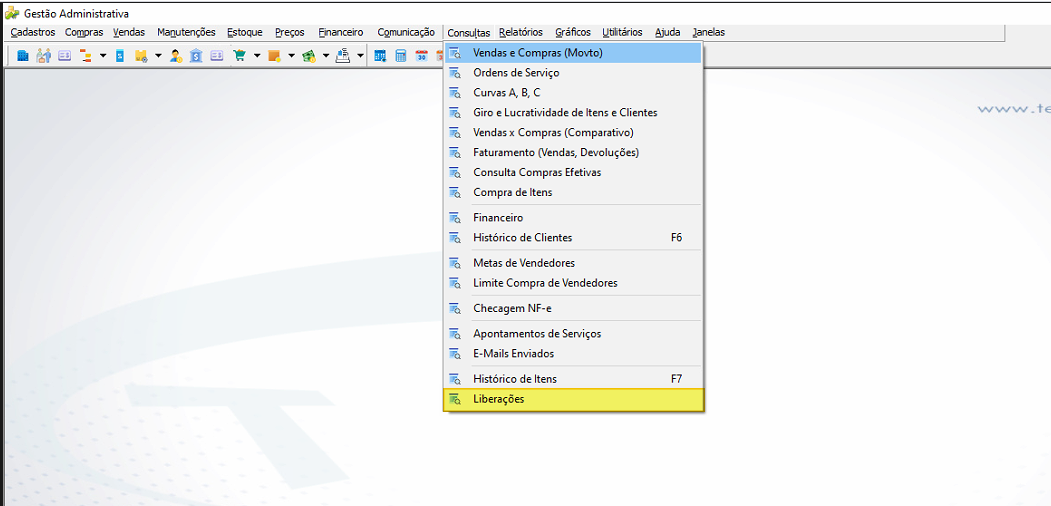The image size is (1051, 506).
Task: Open the Financeiro menu bar item
Action: tap(341, 32)
